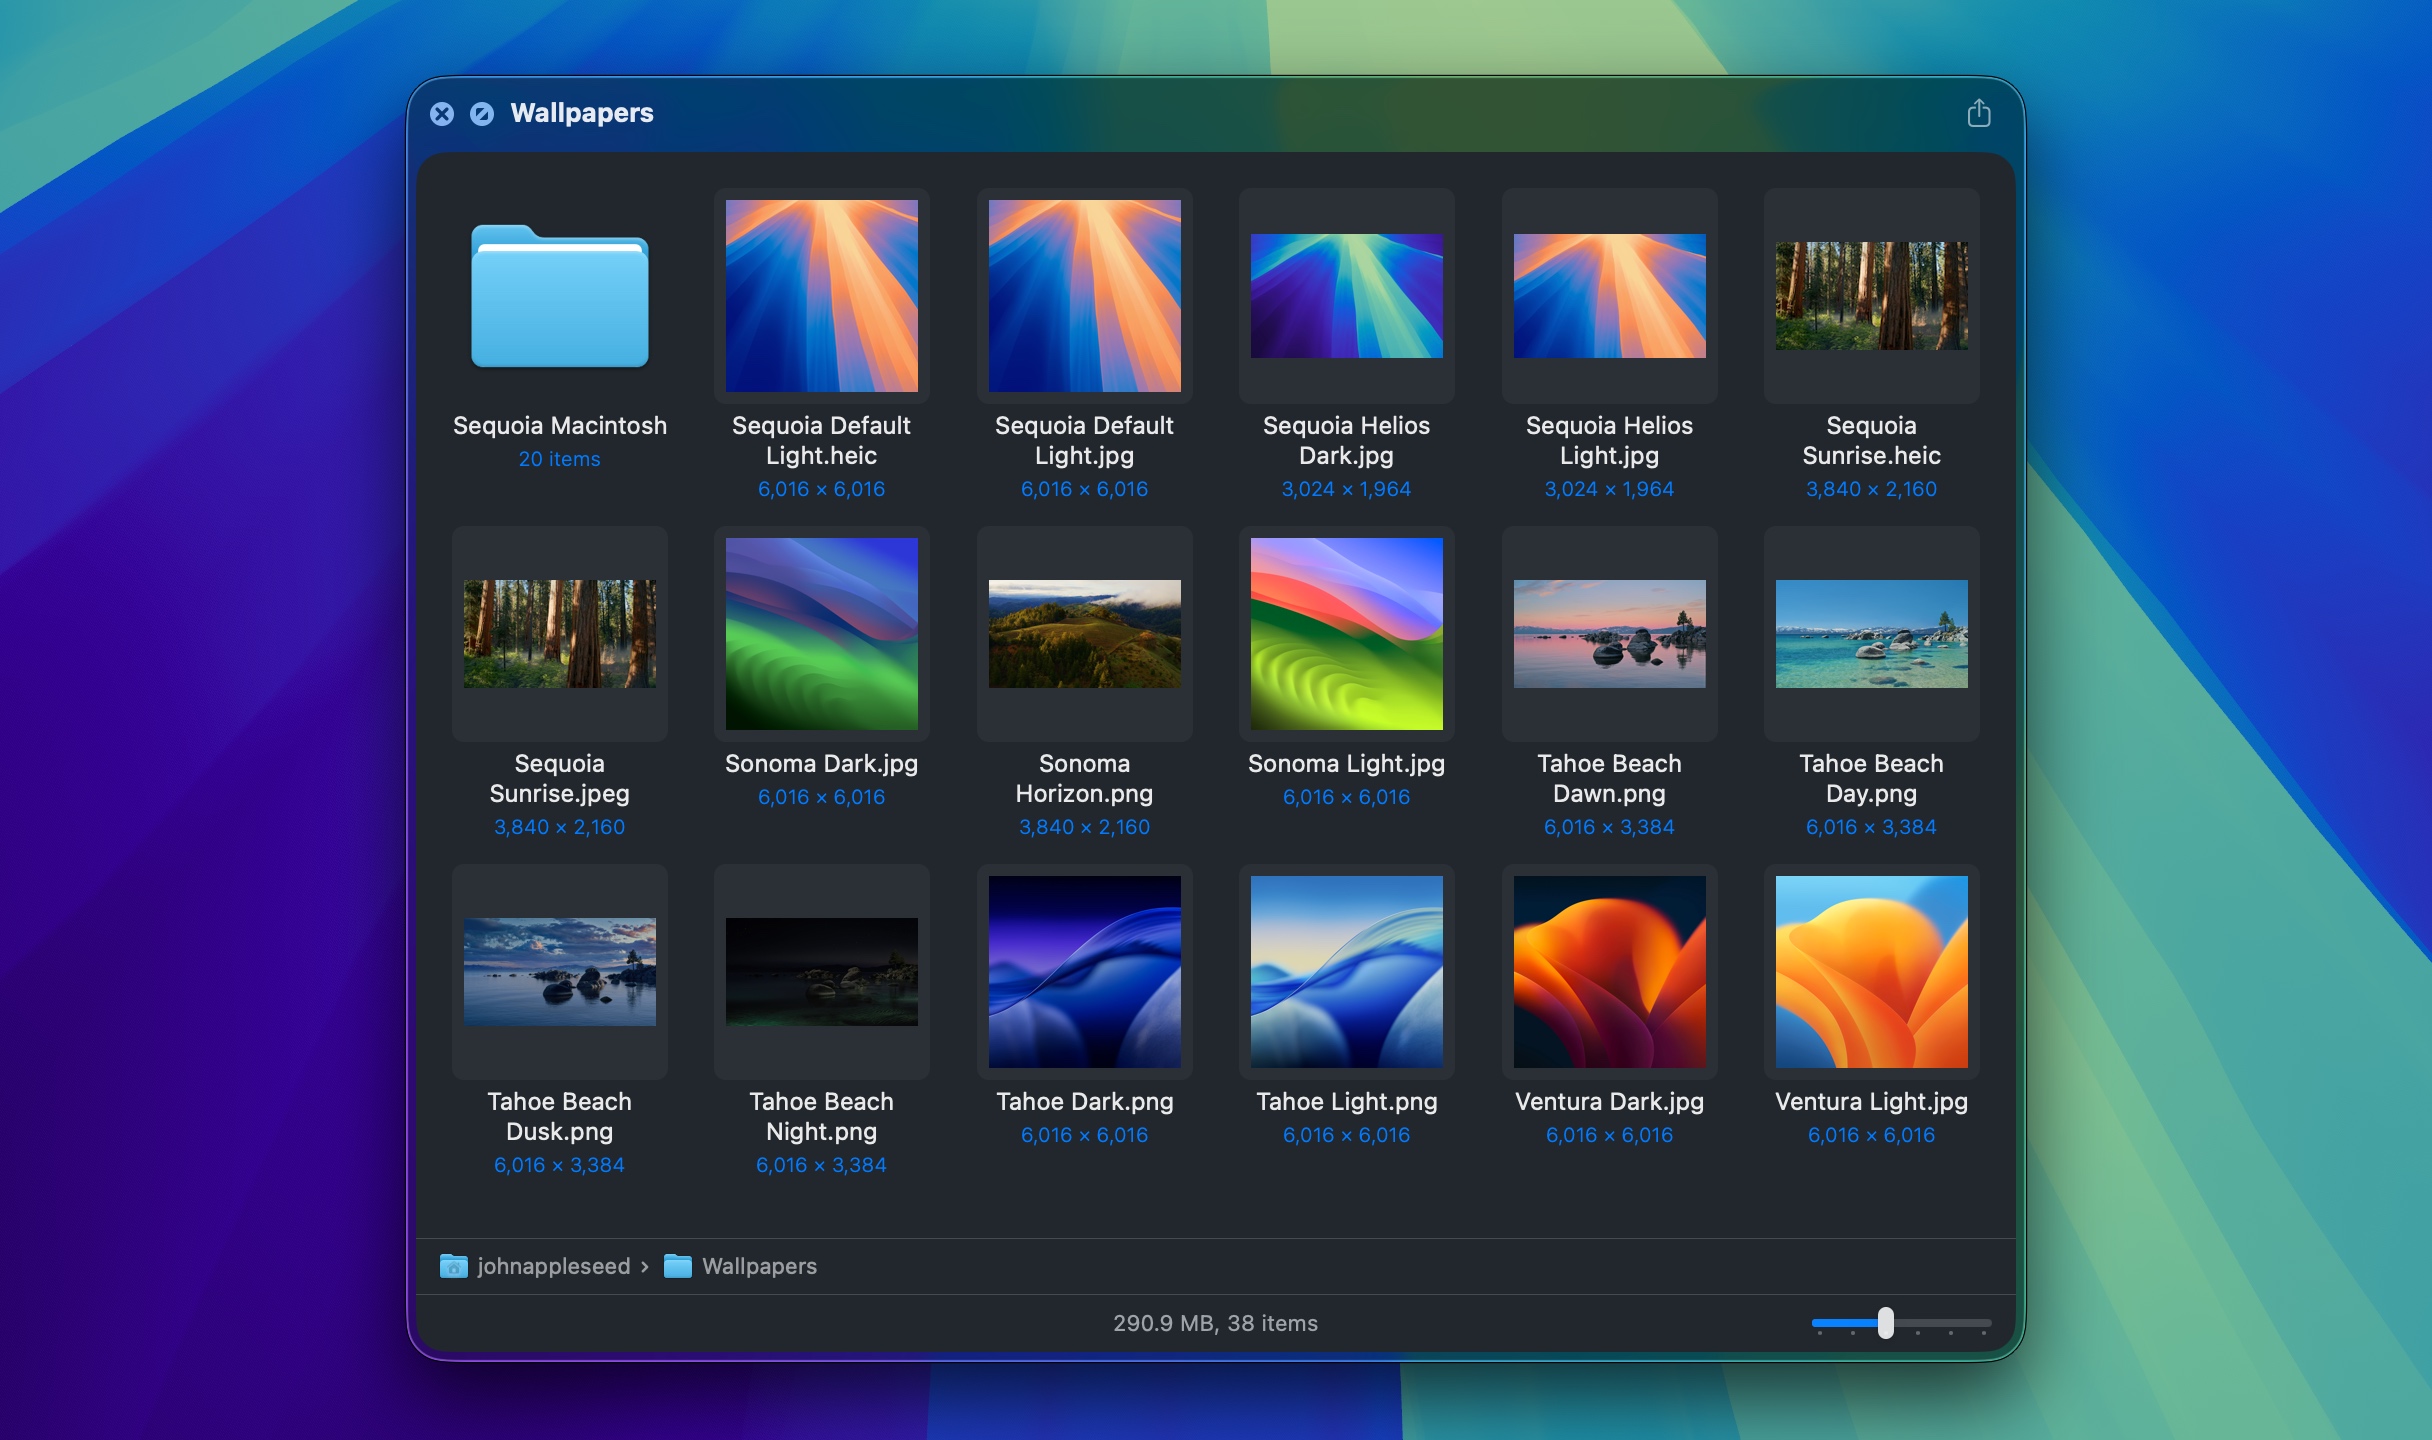Click the 3,840 × 2,160 link under Sonoma Horizon.png
This screenshot has width=2432, height=1440.
click(x=1084, y=827)
